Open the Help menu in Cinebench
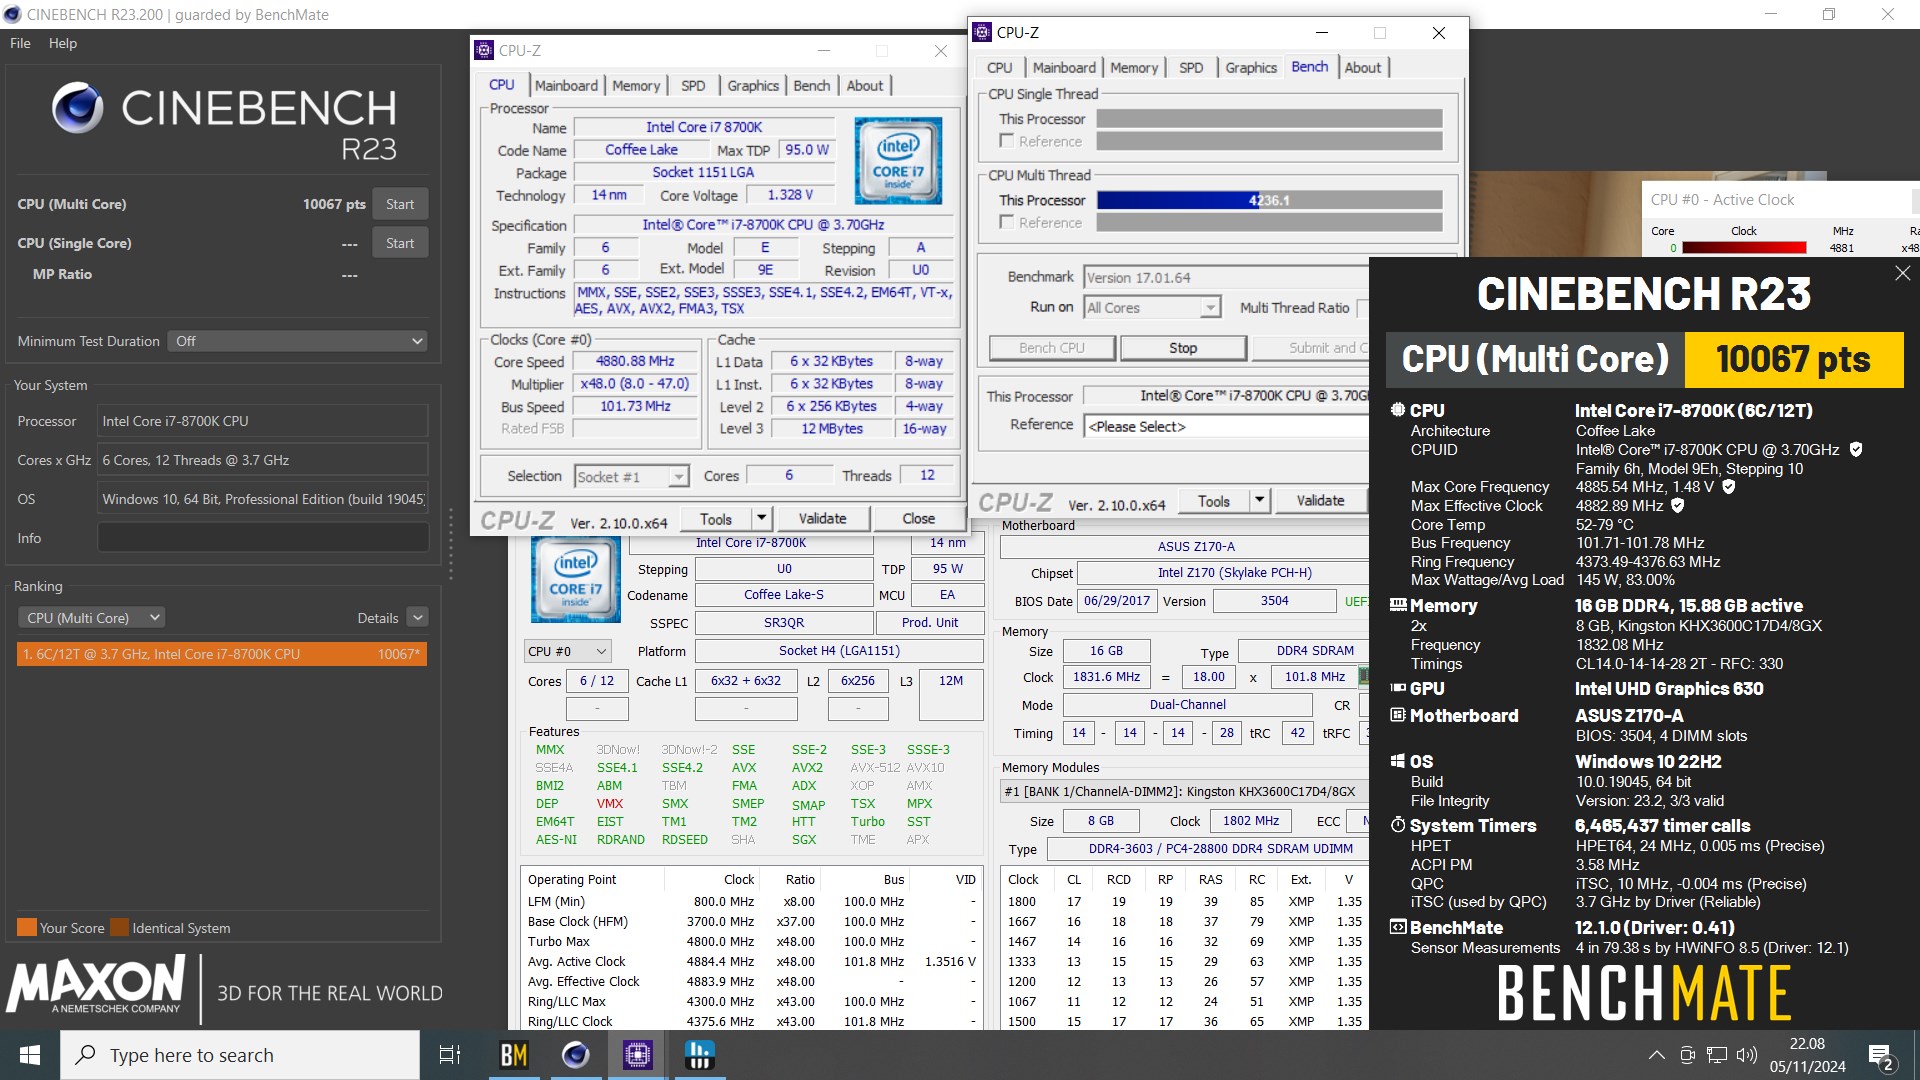1920x1080 pixels. [x=63, y=43]
